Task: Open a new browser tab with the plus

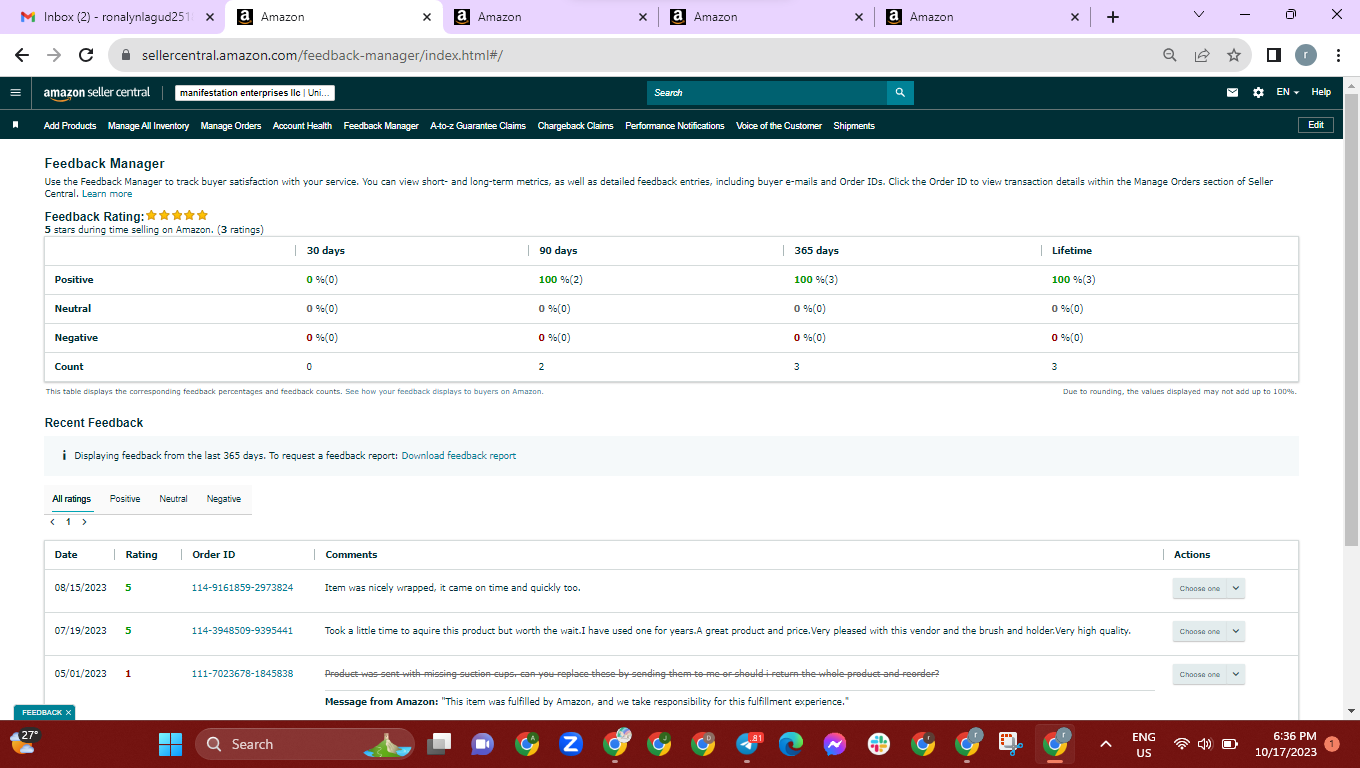Action: click(1113, 17)
